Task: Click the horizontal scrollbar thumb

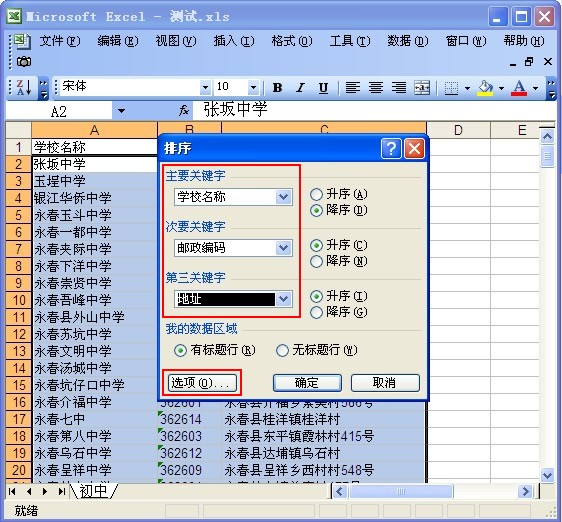Action: (401, 492)
